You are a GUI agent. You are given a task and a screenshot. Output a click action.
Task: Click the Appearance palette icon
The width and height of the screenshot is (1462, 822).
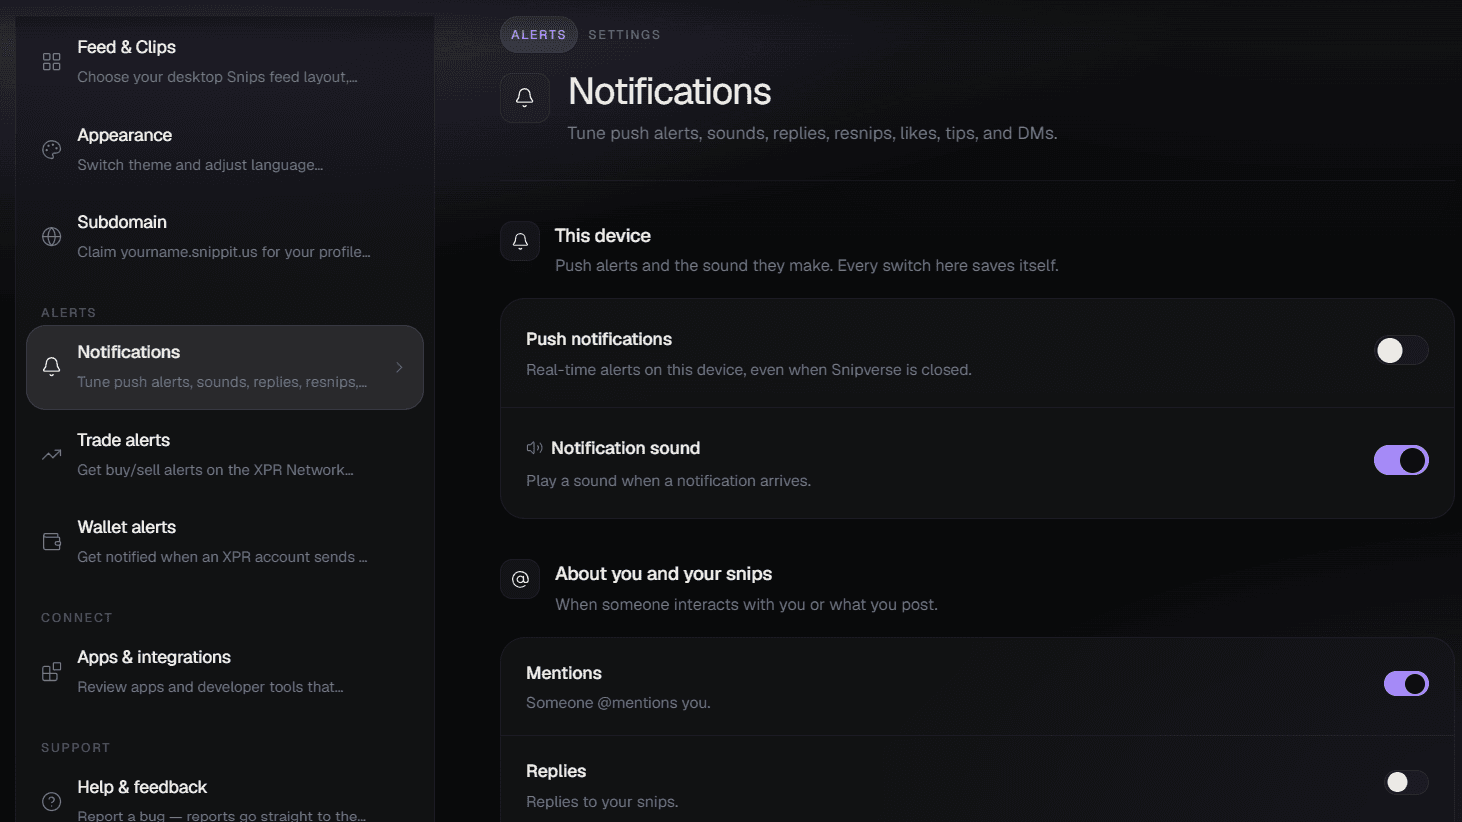coord(52,150)
